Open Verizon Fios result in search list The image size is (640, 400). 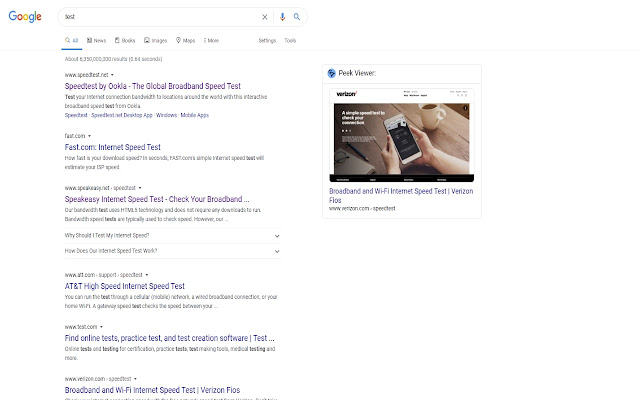pos(152,390)
